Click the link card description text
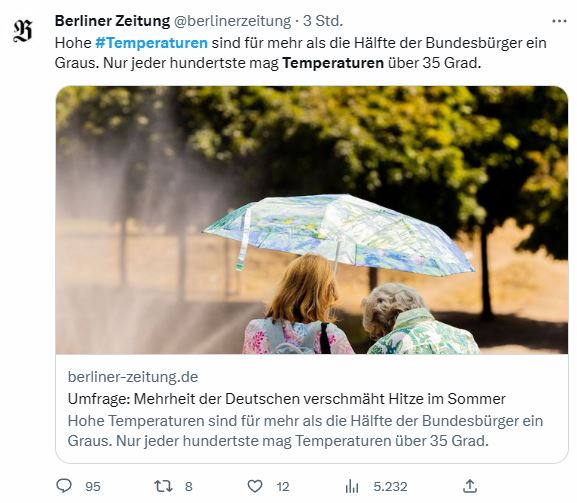 click(305, 431)
